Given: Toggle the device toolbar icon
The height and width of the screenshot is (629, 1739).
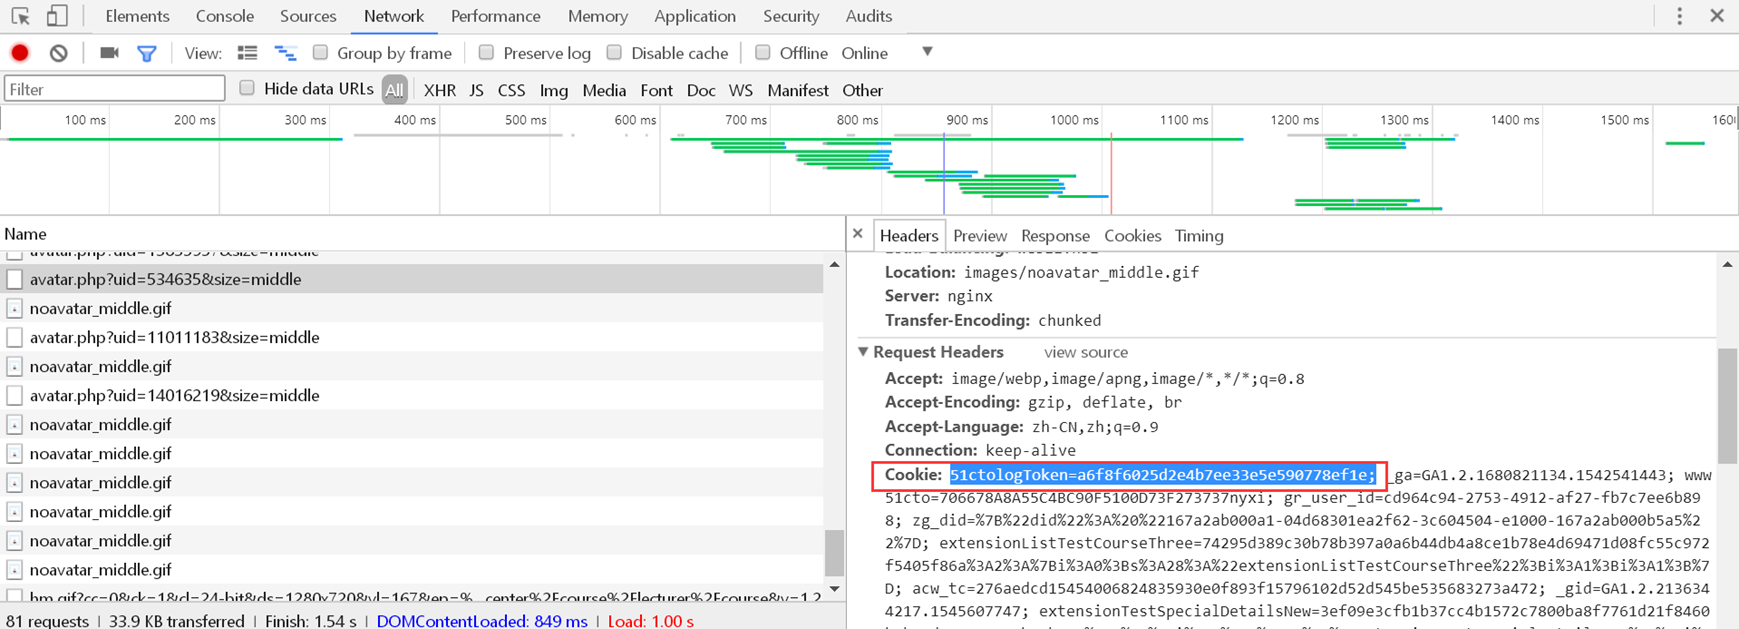Looking at the screenshot, I should click(57, 16).
